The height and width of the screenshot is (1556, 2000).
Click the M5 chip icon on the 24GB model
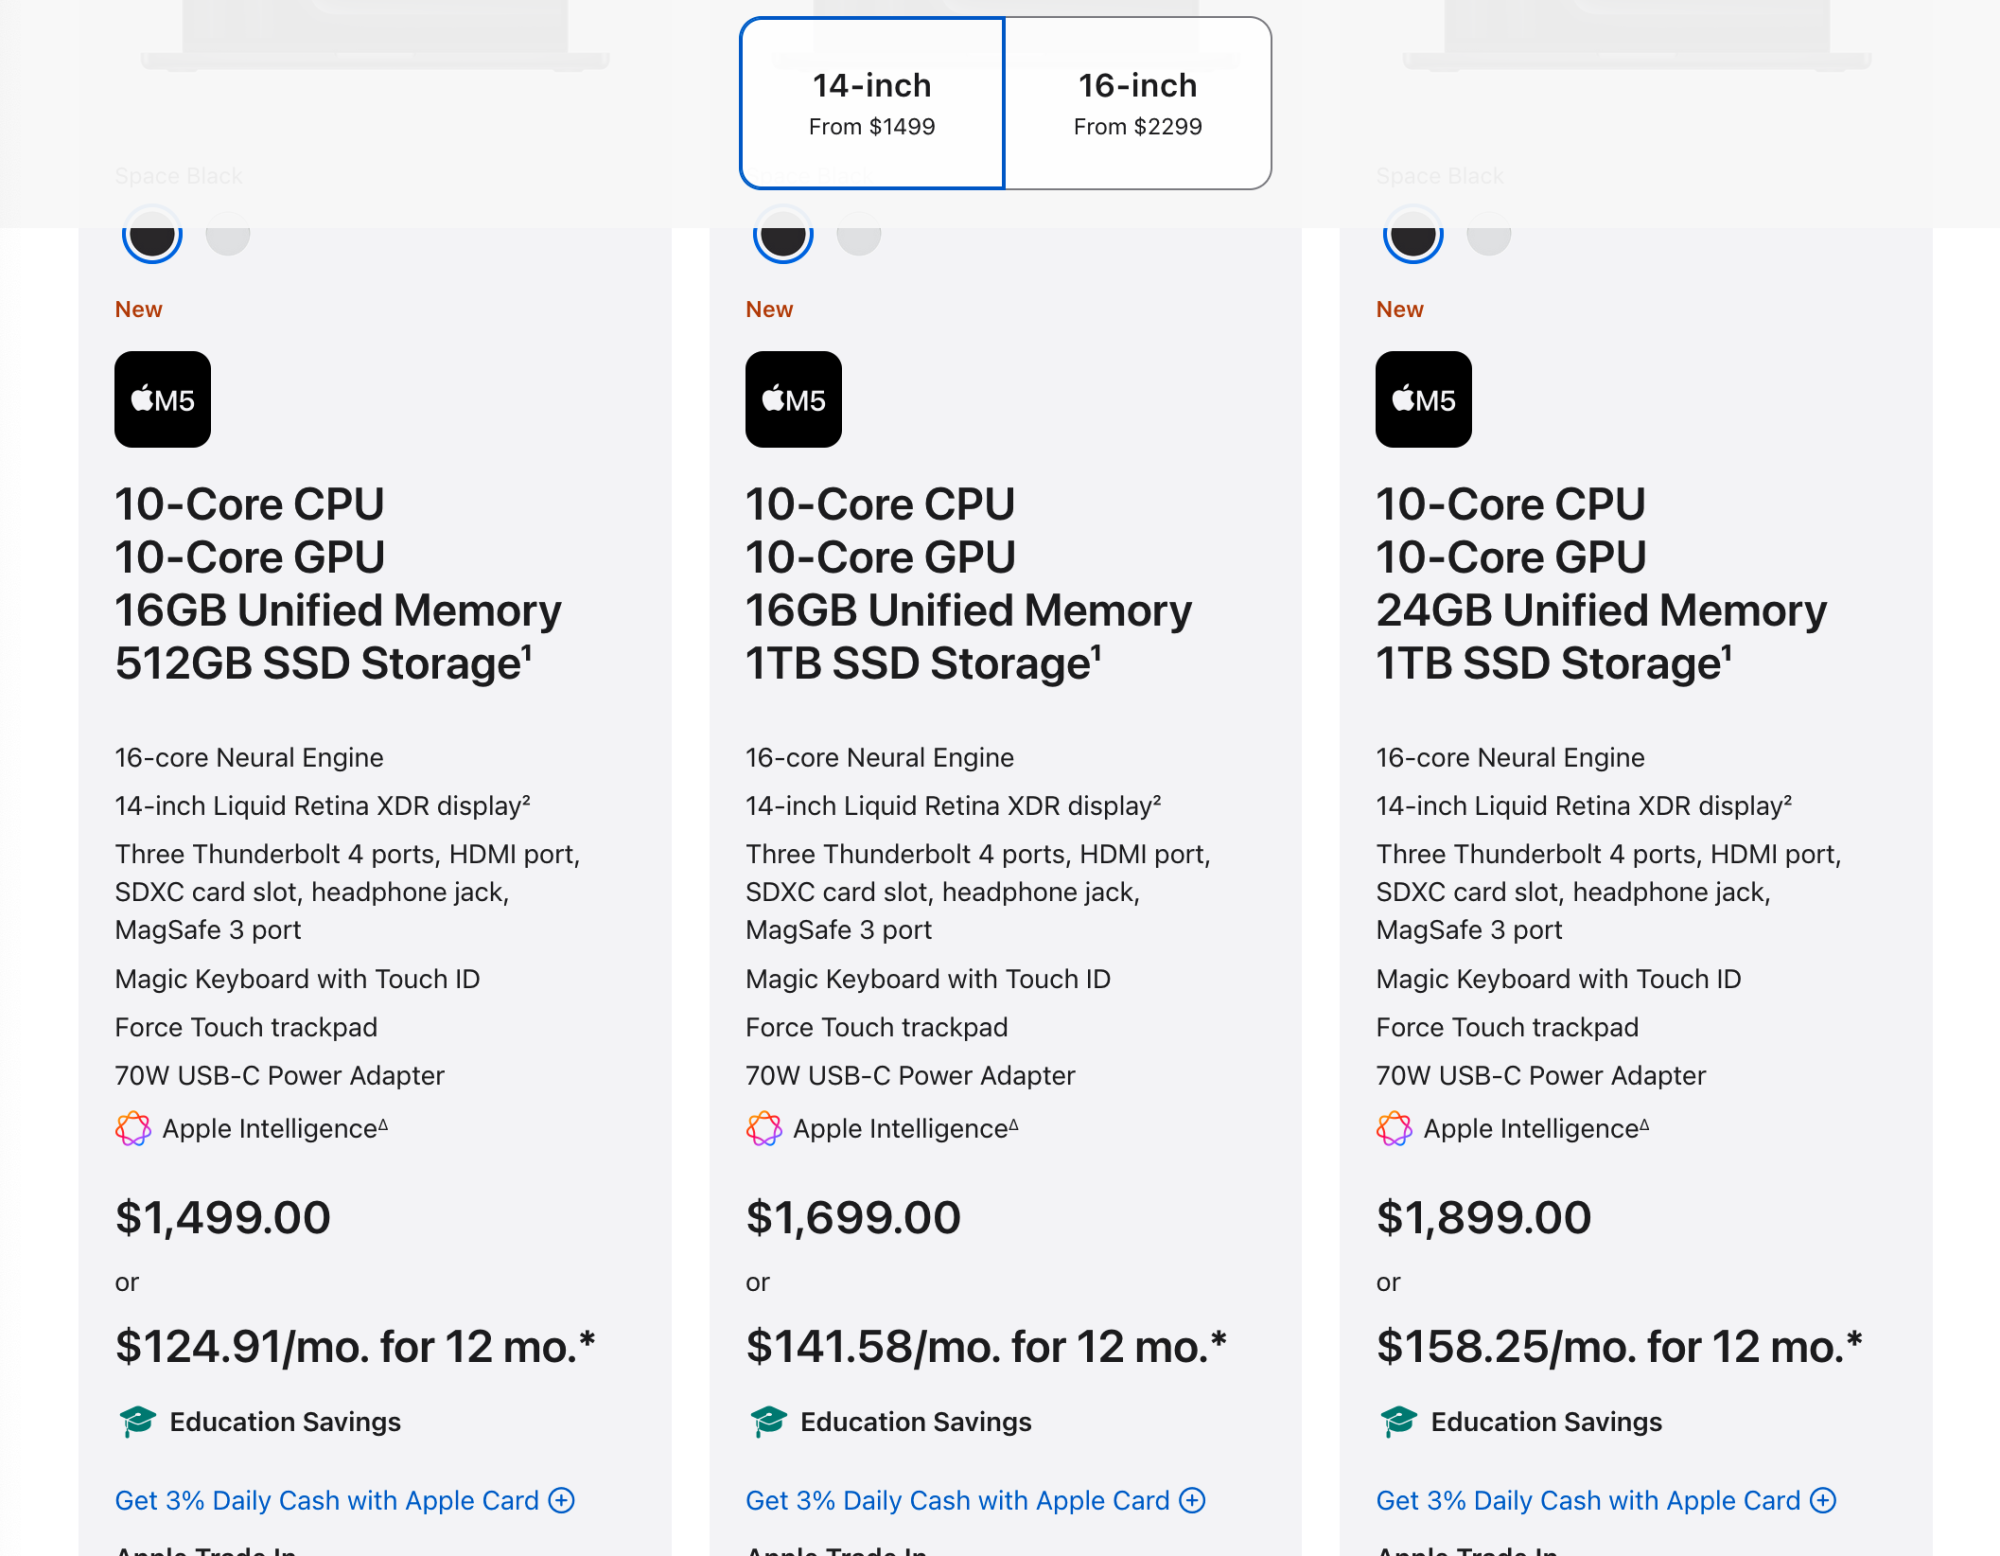pyautogui.click(x=1423, y=399)
